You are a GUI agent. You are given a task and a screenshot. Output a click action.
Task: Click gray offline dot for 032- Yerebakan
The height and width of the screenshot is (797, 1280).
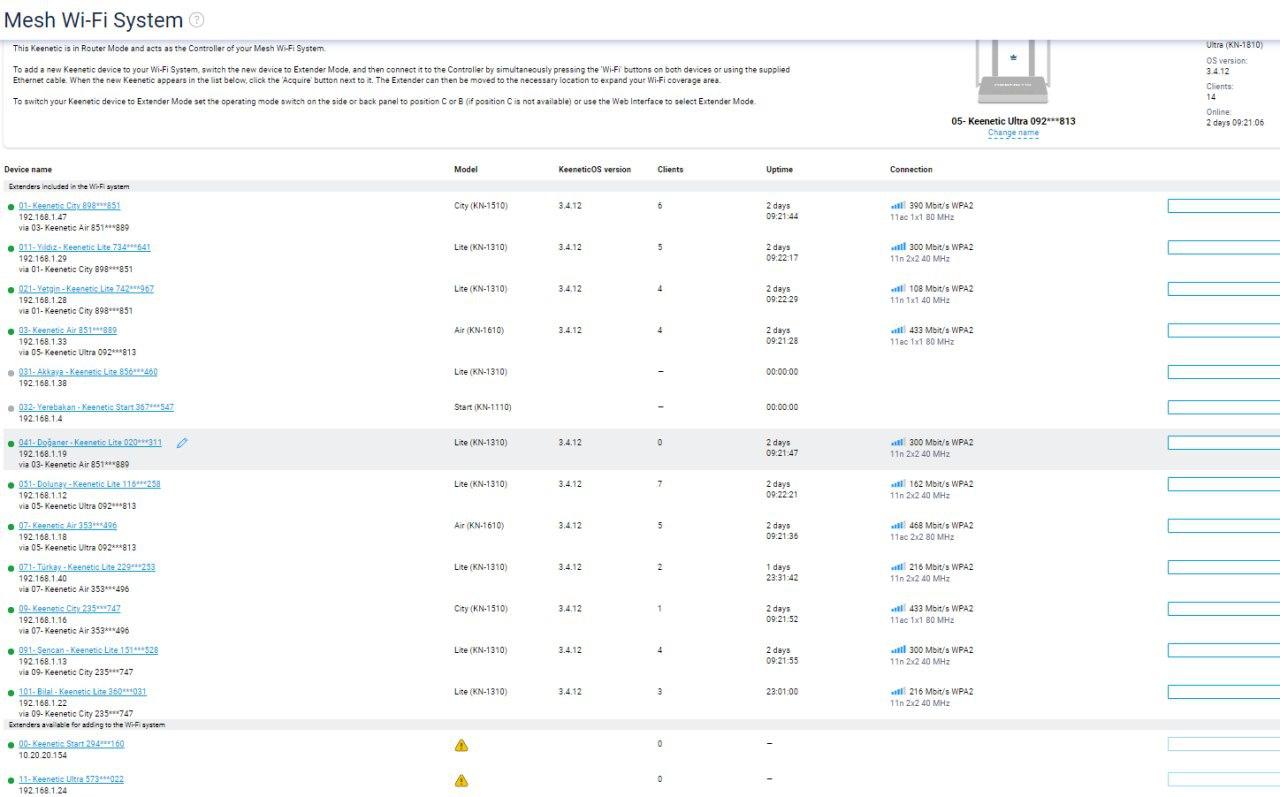(11, 408)
